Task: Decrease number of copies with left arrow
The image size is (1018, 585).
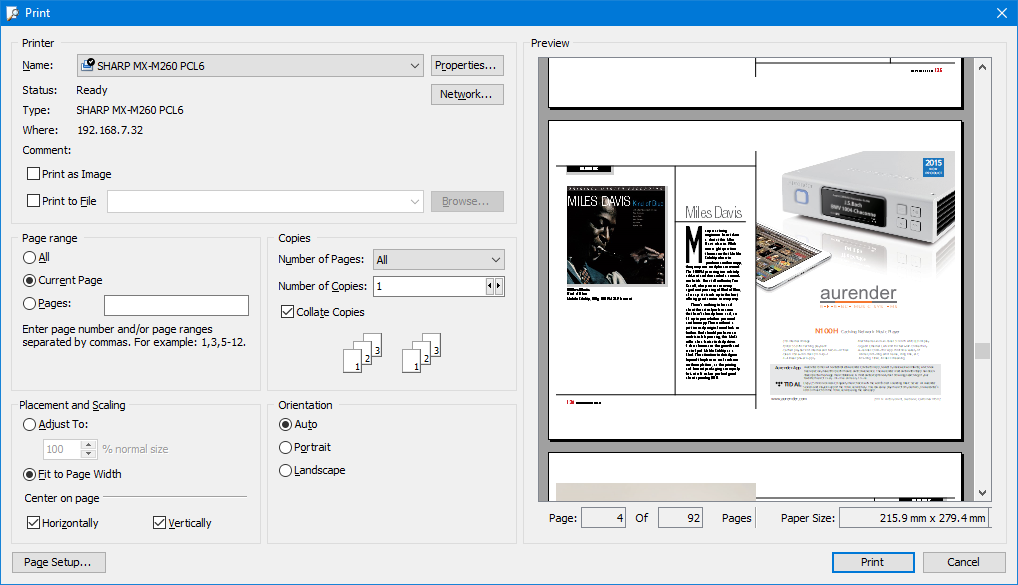Action: coord(490,286)
